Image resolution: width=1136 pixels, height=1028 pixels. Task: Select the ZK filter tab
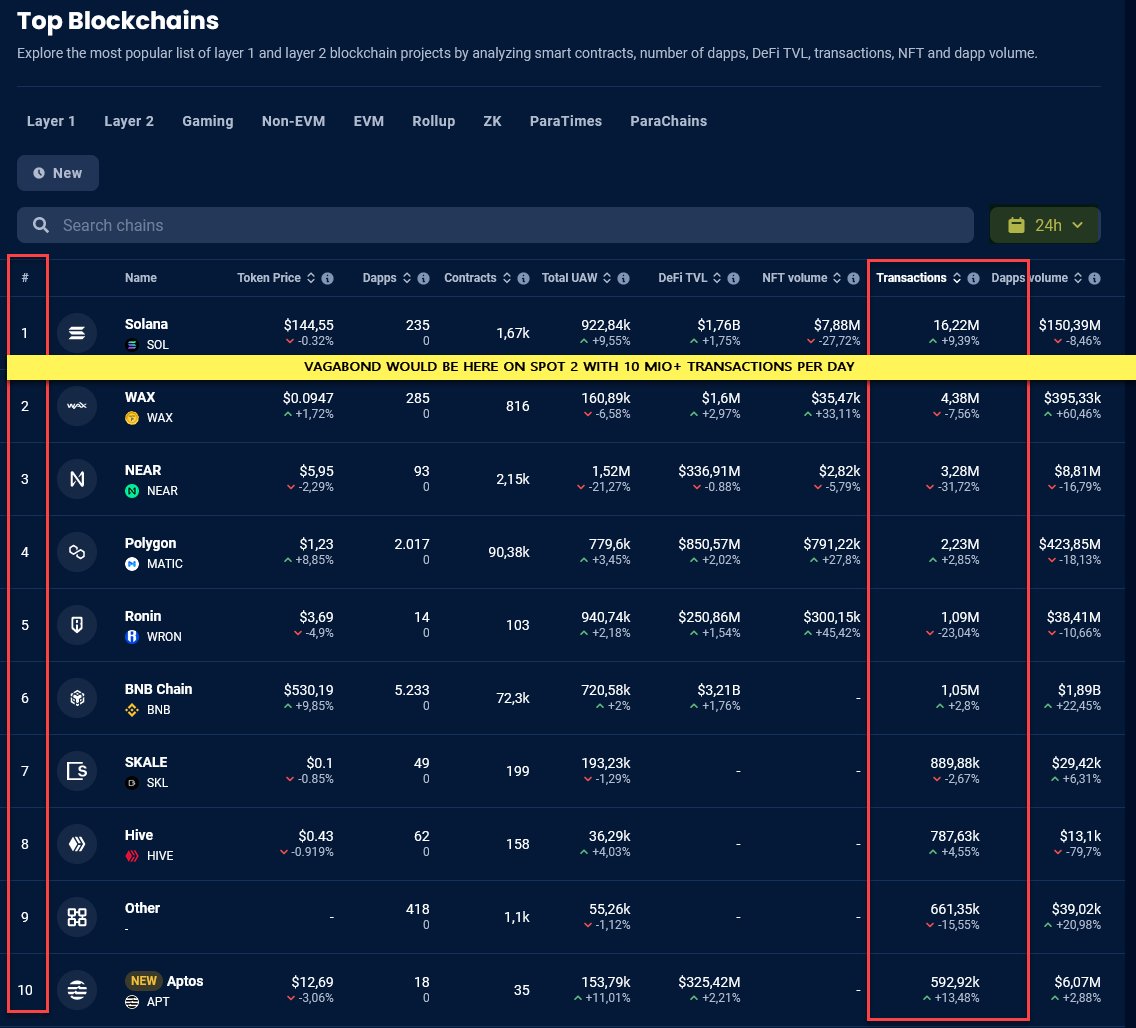[493, 121]
